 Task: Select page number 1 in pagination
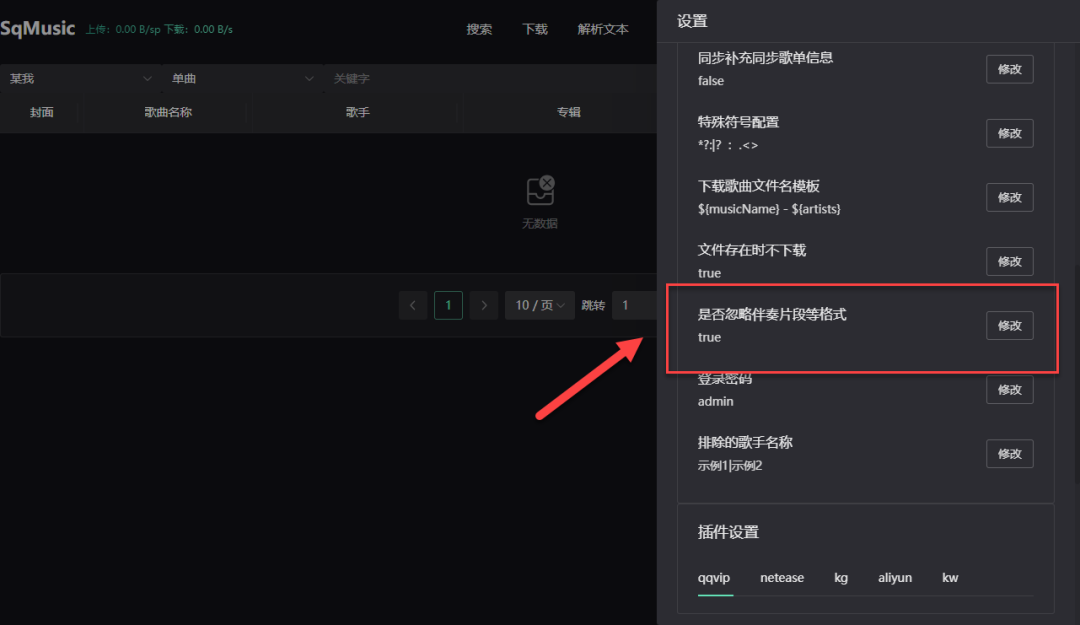point(448,305)
